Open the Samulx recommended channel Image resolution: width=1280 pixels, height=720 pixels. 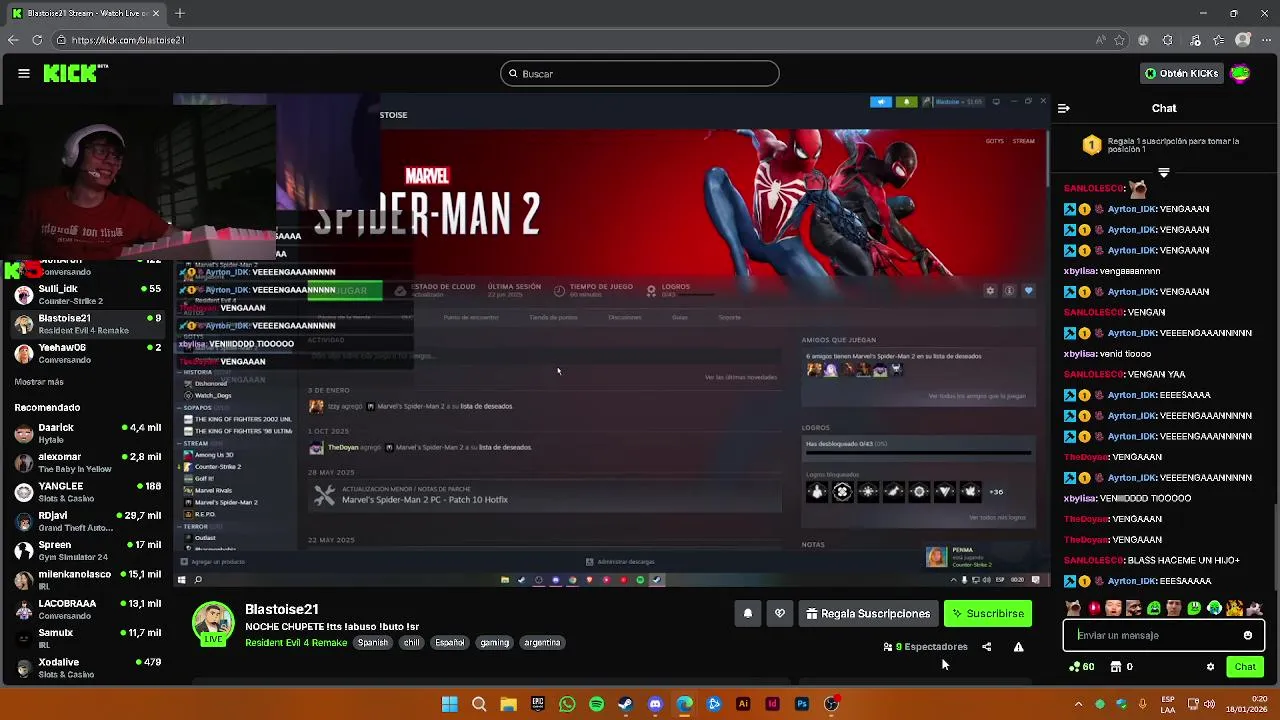point(87,638)
